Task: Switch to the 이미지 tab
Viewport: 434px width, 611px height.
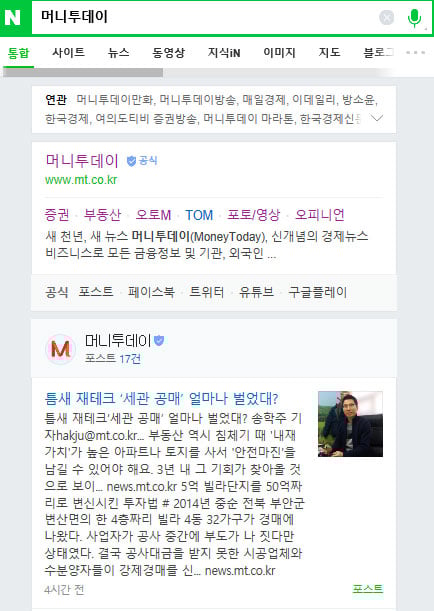Action: point(279,53)
